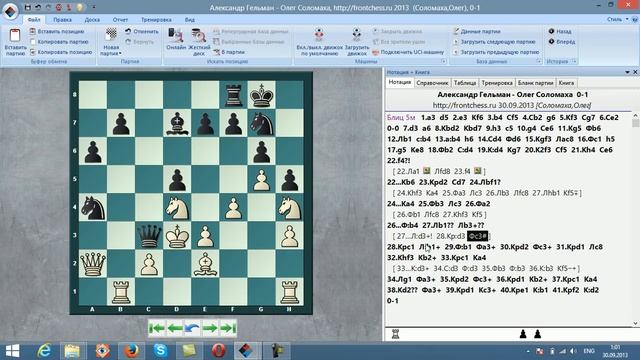This screenshot has width=640, height=360.
Task: Click Загрузить следующую партию
Action: pos(494,42)
